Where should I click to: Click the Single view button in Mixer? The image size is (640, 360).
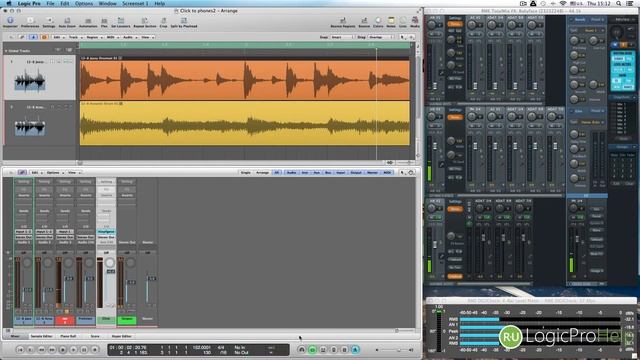[x=245, y=173]
